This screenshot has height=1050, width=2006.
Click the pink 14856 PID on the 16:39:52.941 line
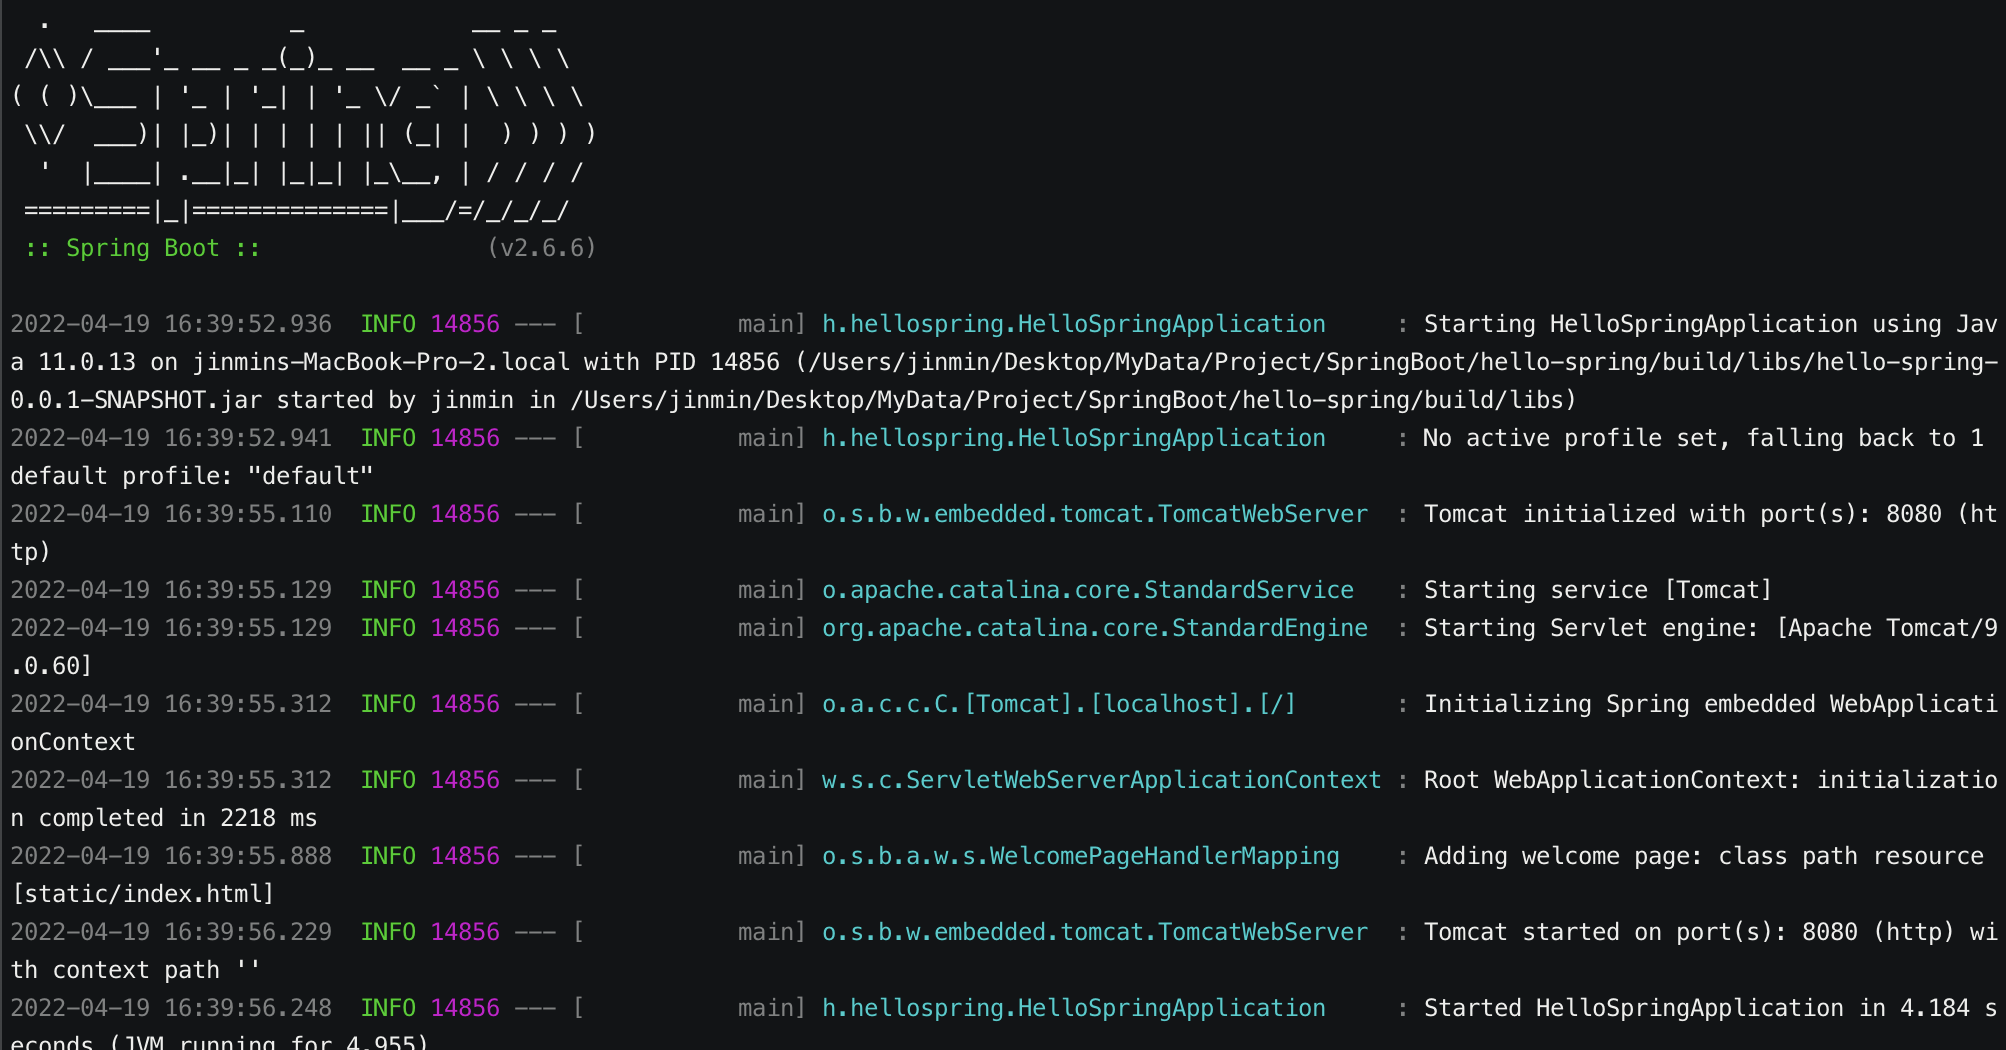[465, 438]
